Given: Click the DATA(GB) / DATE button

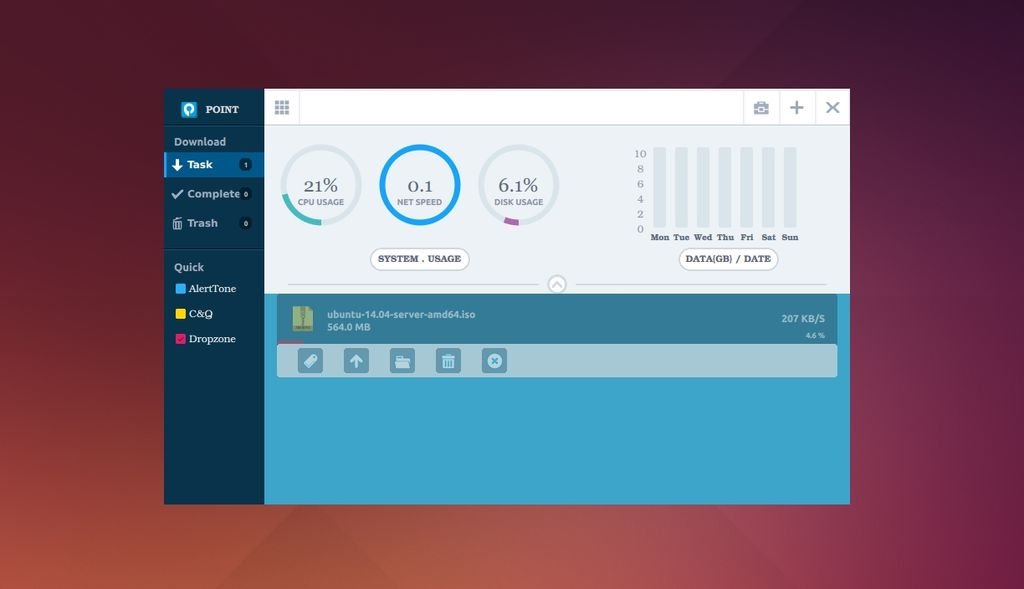Looking at the screenshot, I should [x=728, y=259].
